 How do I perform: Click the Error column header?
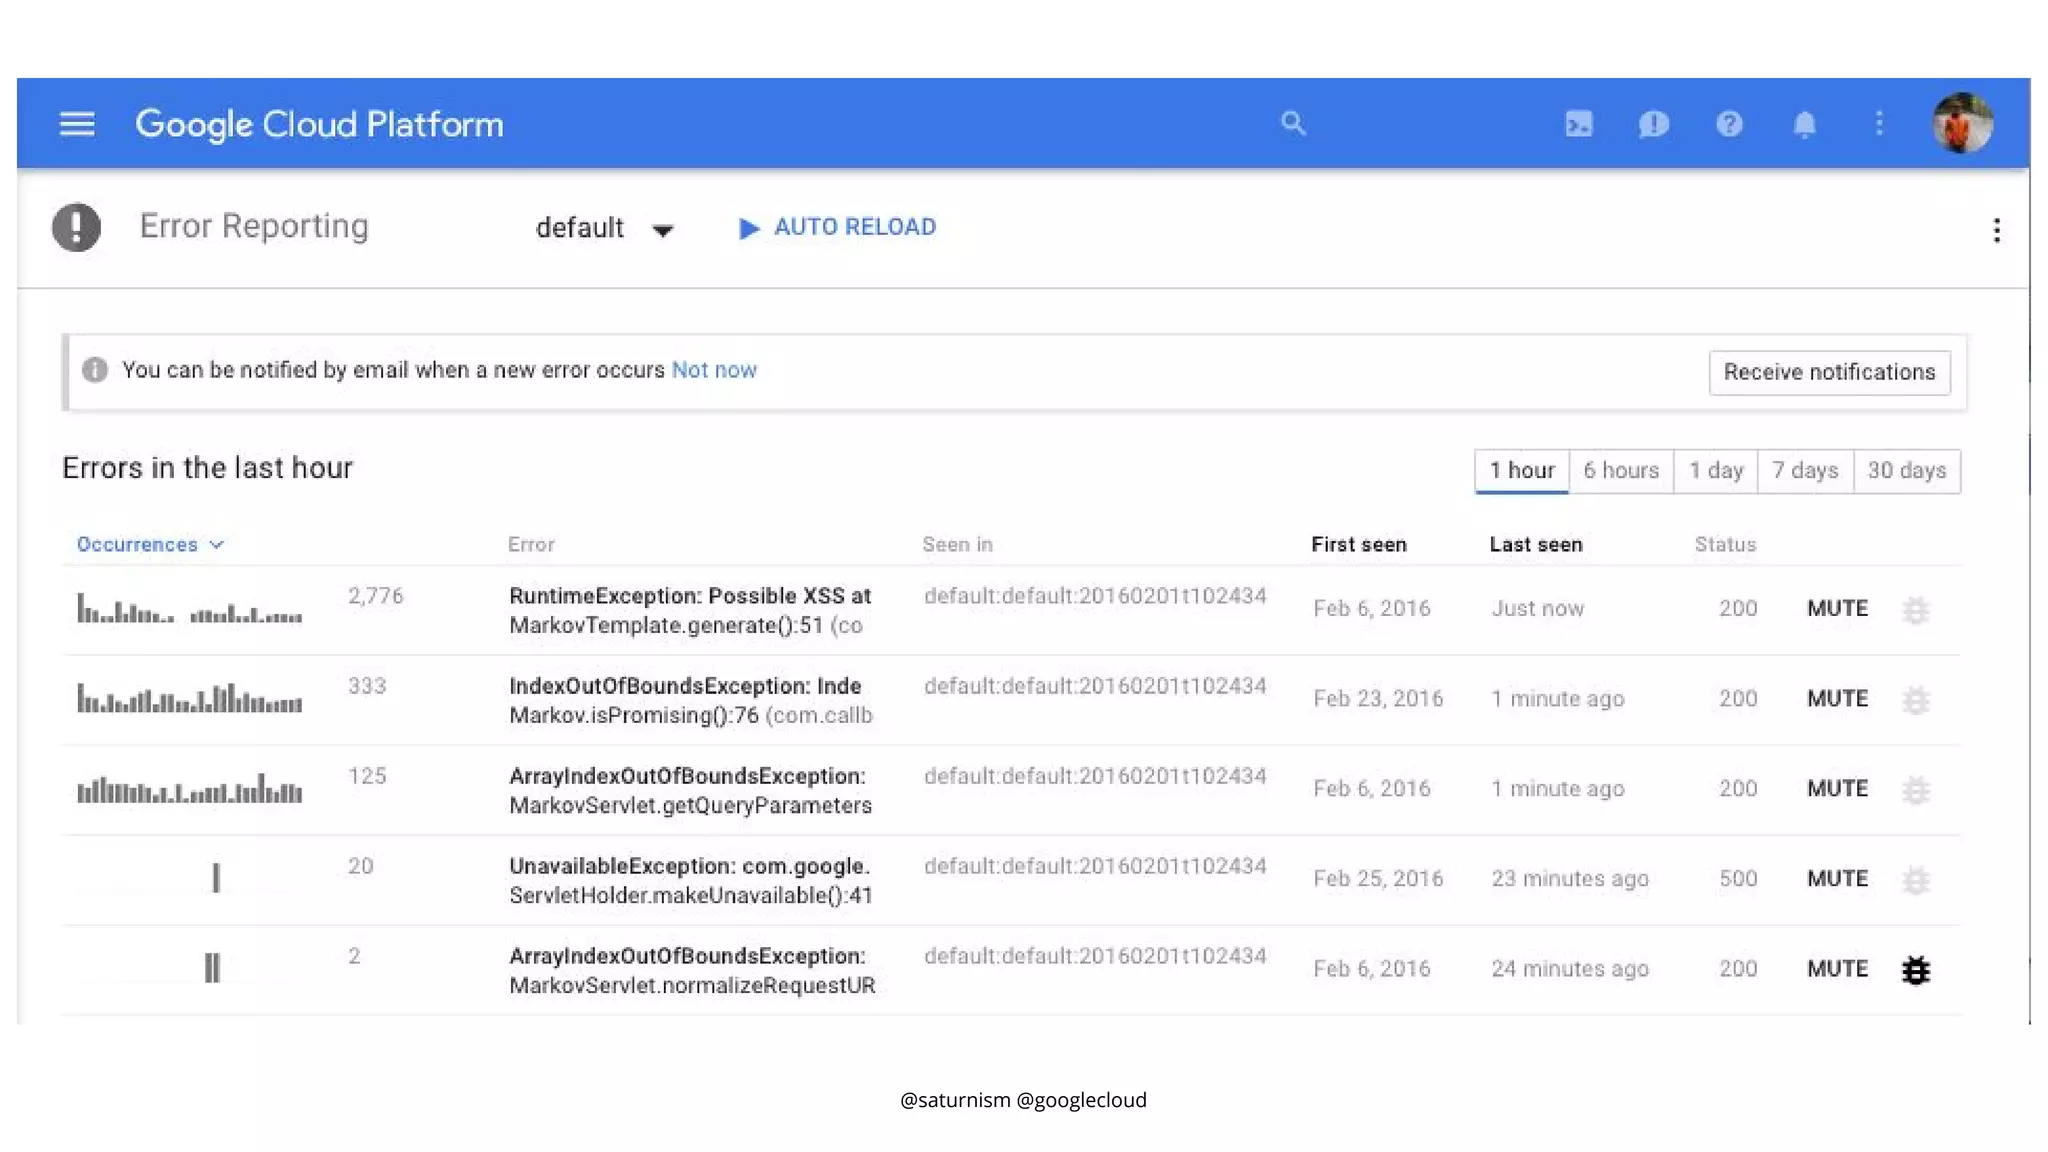pos(530,544)
